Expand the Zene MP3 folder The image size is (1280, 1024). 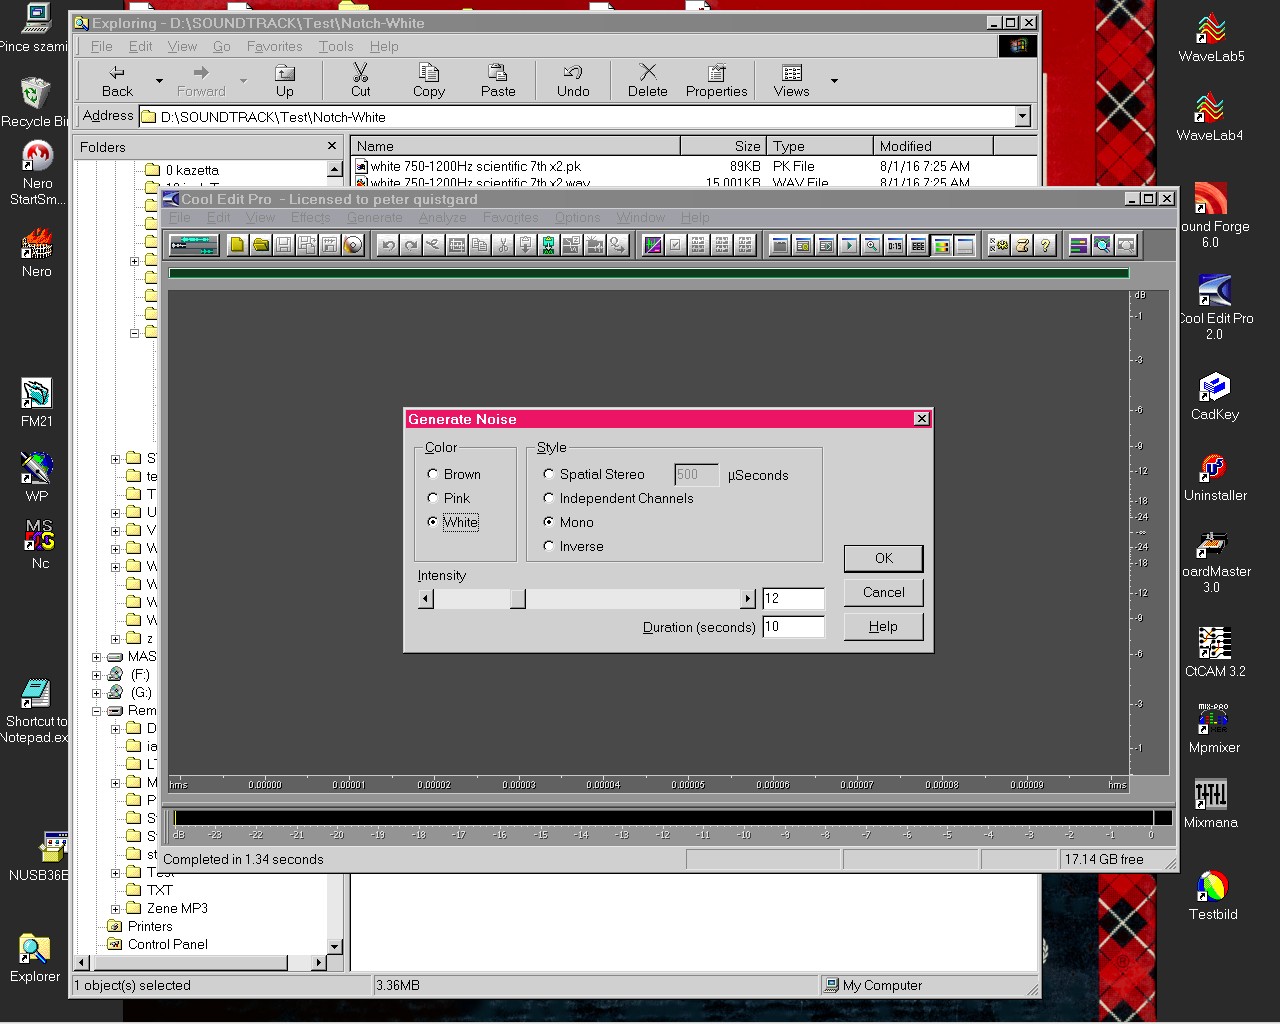(116, 909)
